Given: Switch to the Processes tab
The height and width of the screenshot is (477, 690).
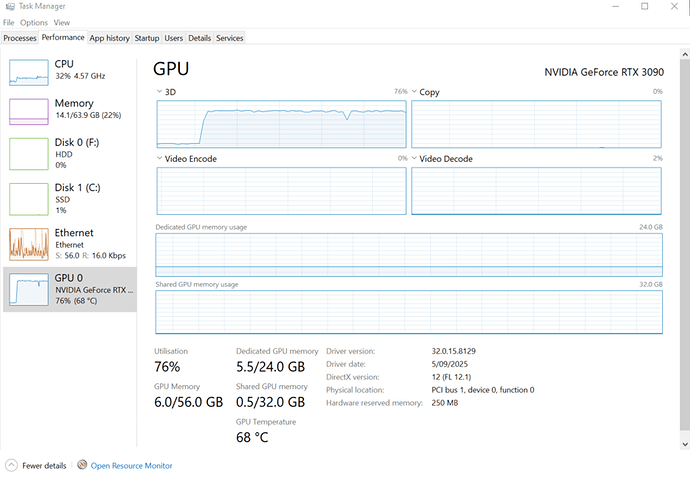Looking at the screenshot, I should (x=20, y=38).
